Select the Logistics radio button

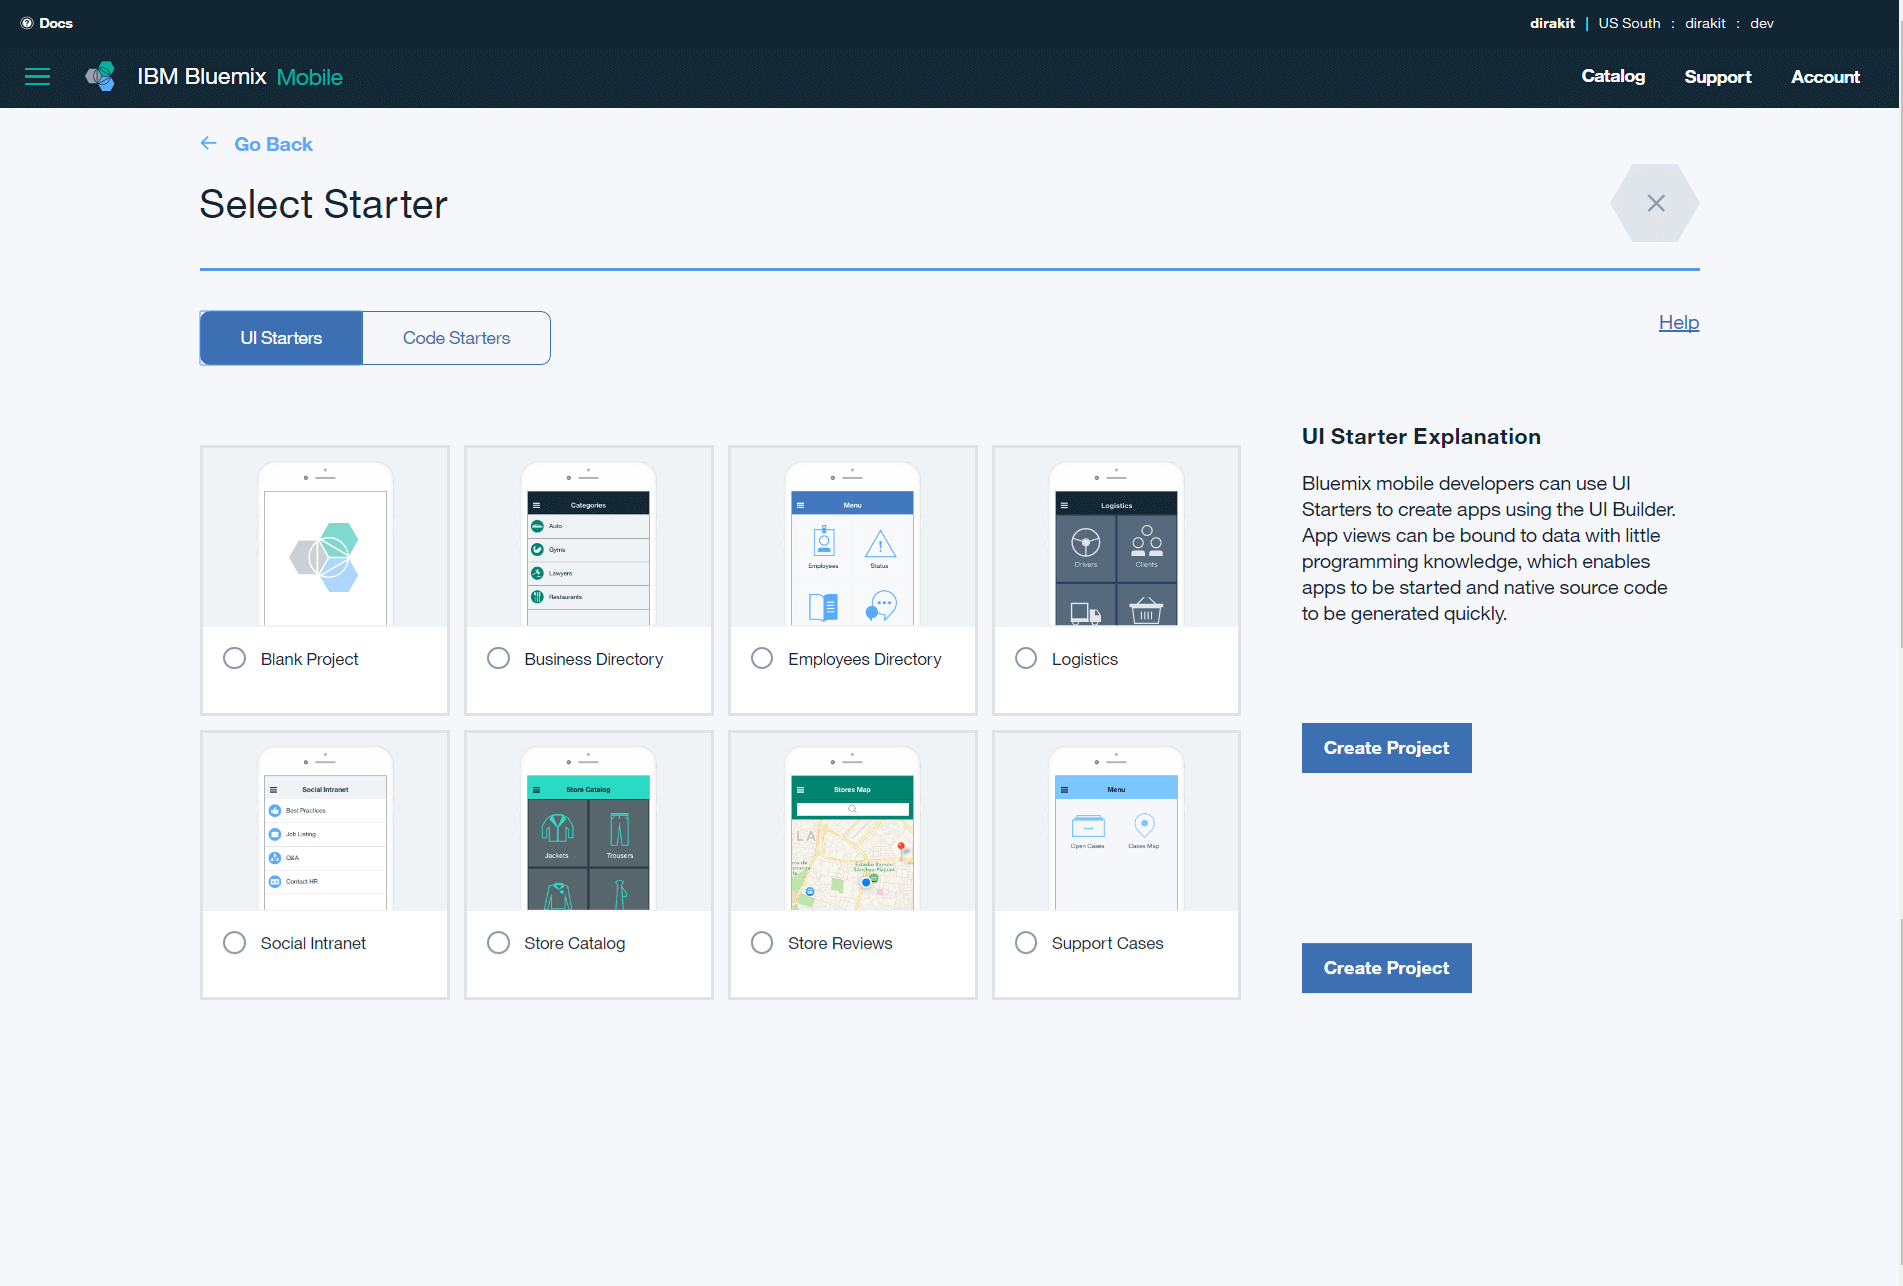point(1026,658)
